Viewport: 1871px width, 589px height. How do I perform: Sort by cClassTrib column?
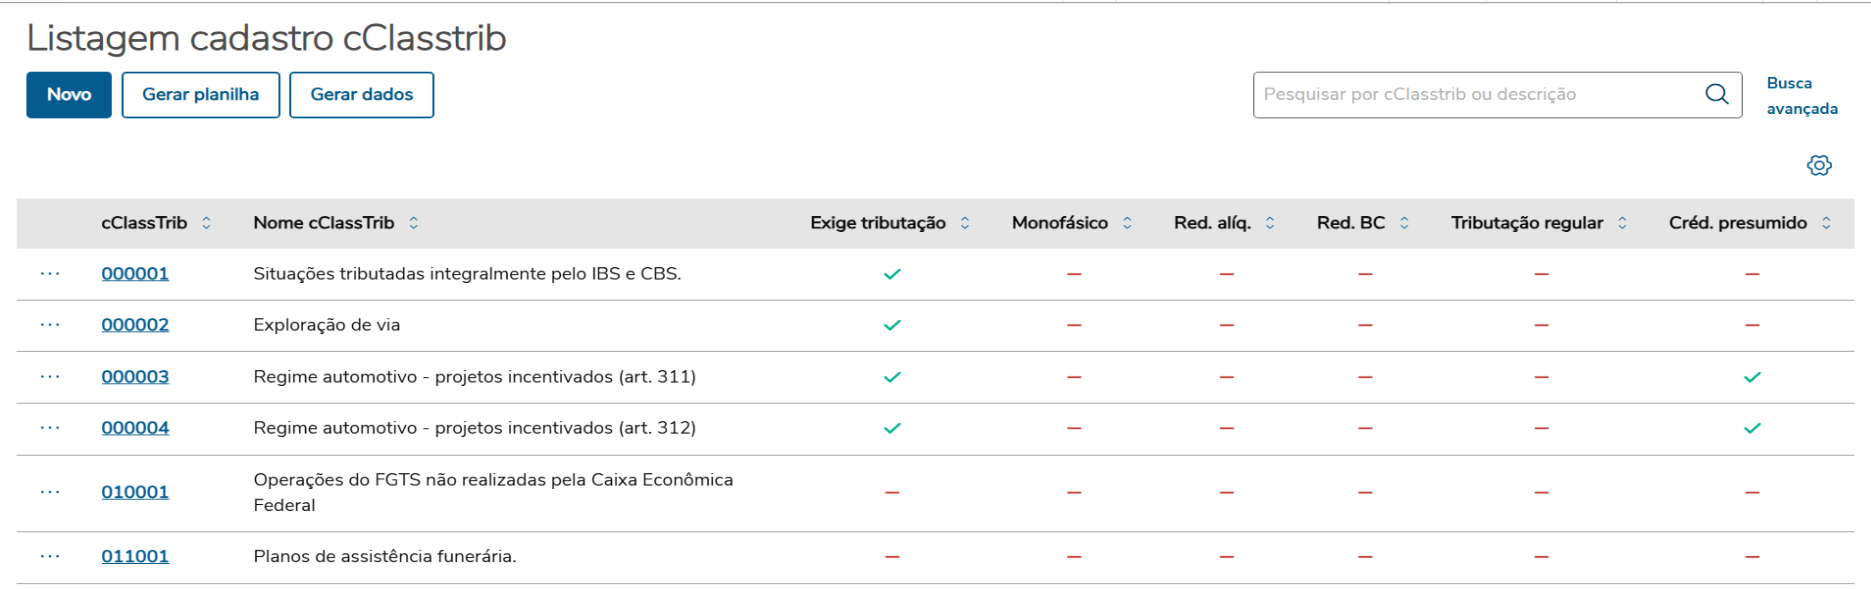pyautogui.click(x=206, y=223)
